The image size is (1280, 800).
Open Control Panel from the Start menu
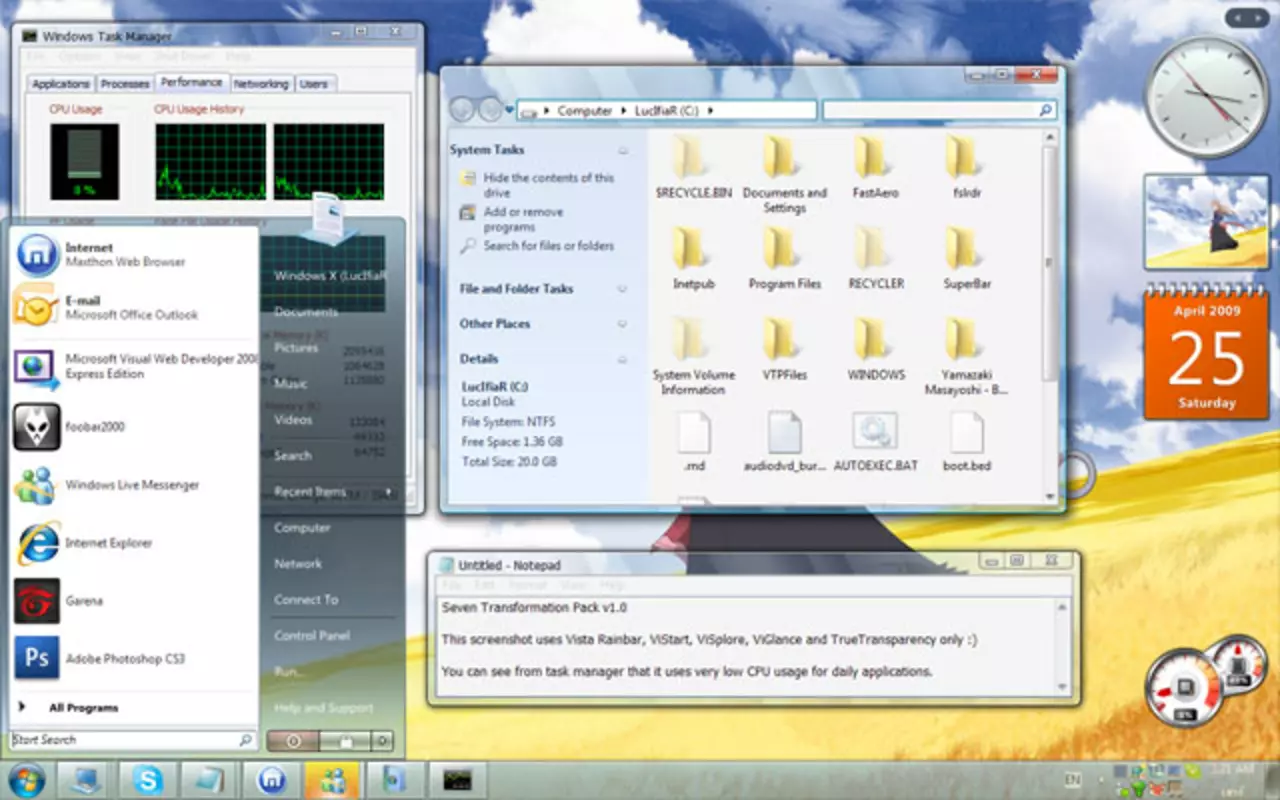coord(312,636)
